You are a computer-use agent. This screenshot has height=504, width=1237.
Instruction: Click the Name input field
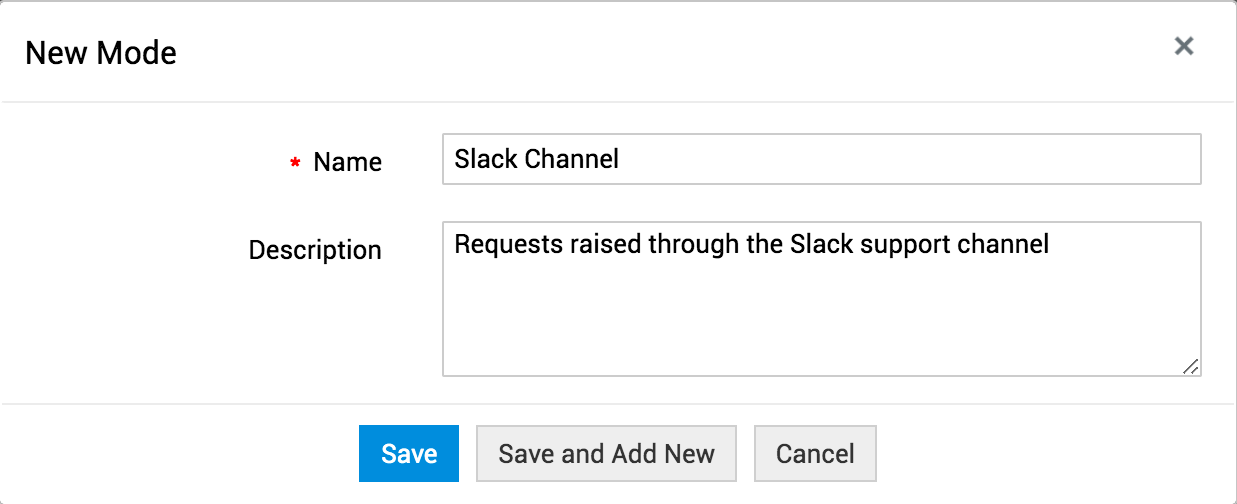tap(820, 160)
